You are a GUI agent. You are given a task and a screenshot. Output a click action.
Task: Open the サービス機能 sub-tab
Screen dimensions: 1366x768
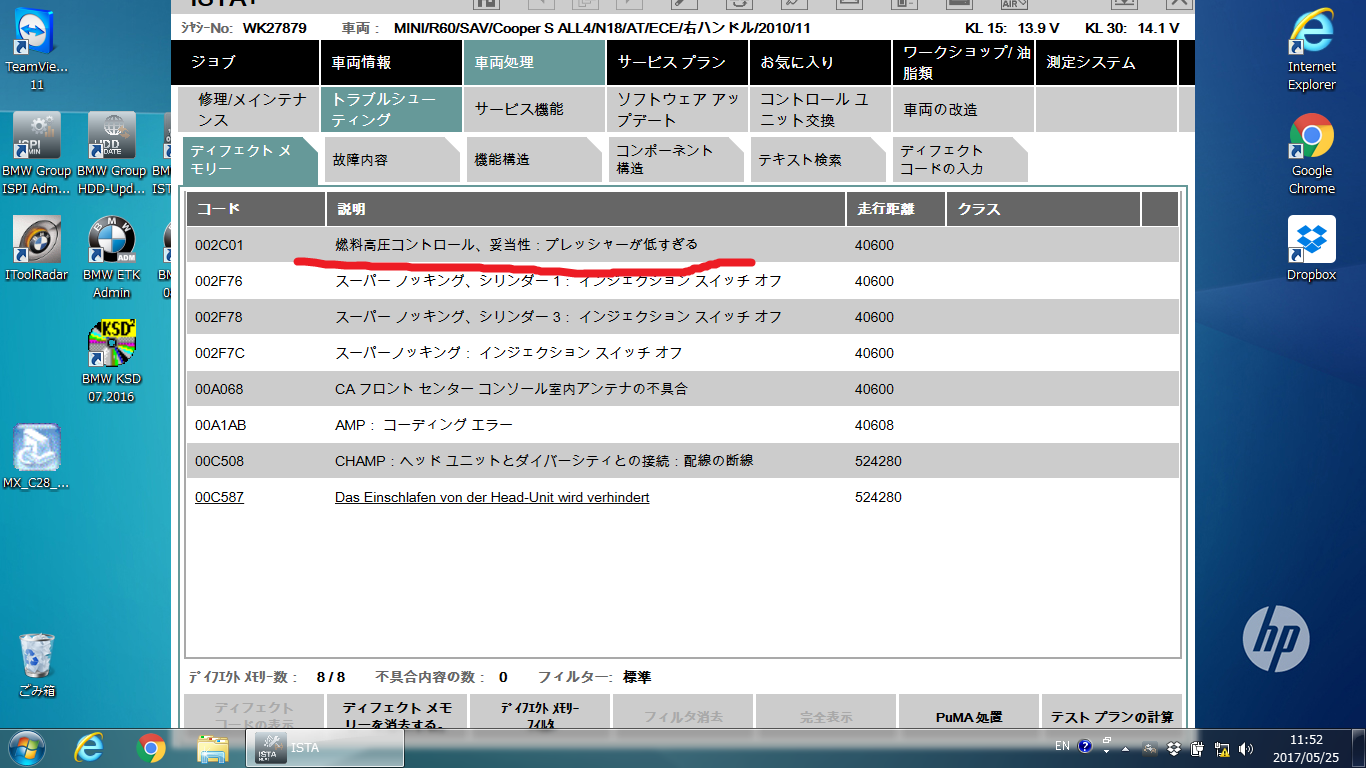(534, 110)
